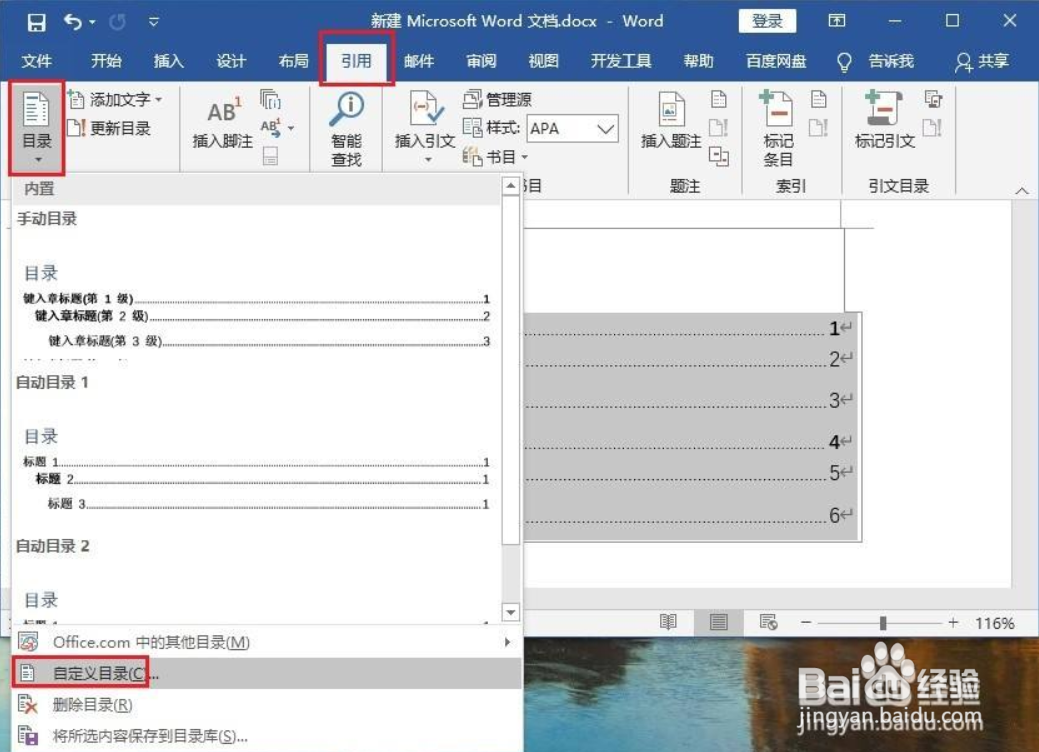Switch to the 视图 tab
The height and width of the screenshot is (752, 1039).
(543, 62)
